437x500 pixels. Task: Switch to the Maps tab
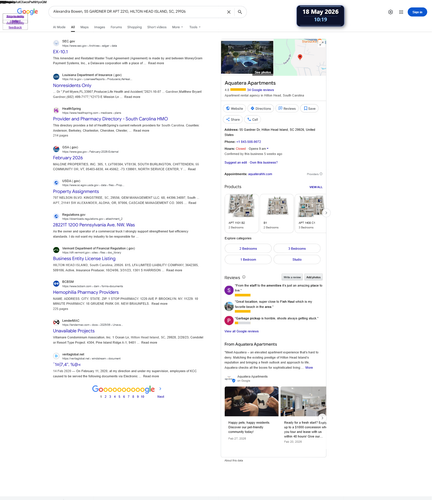(x=84, y=27)
